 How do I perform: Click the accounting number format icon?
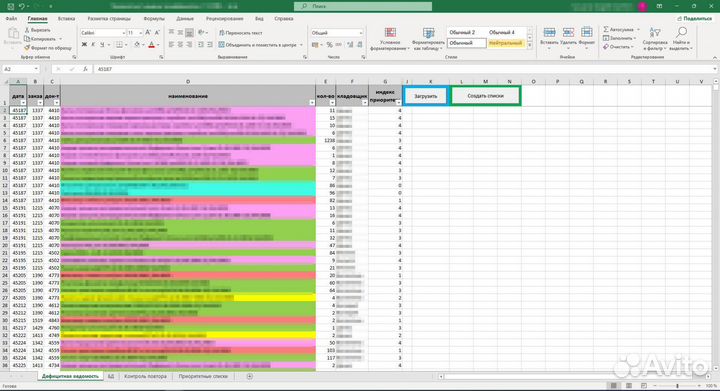coord(315,45)
